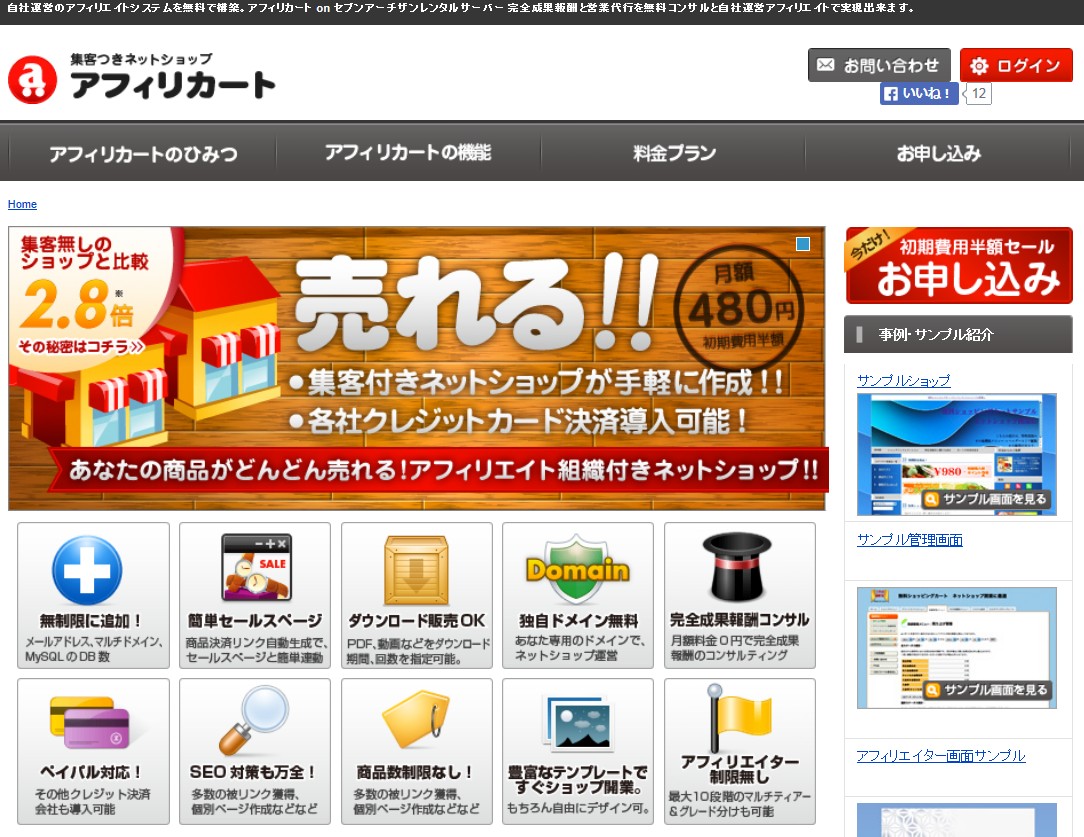The height and width of the screenshot is (837, 1084).
Task: Click the blue plus icon for unlimited additions
Action: coord(87,570)
